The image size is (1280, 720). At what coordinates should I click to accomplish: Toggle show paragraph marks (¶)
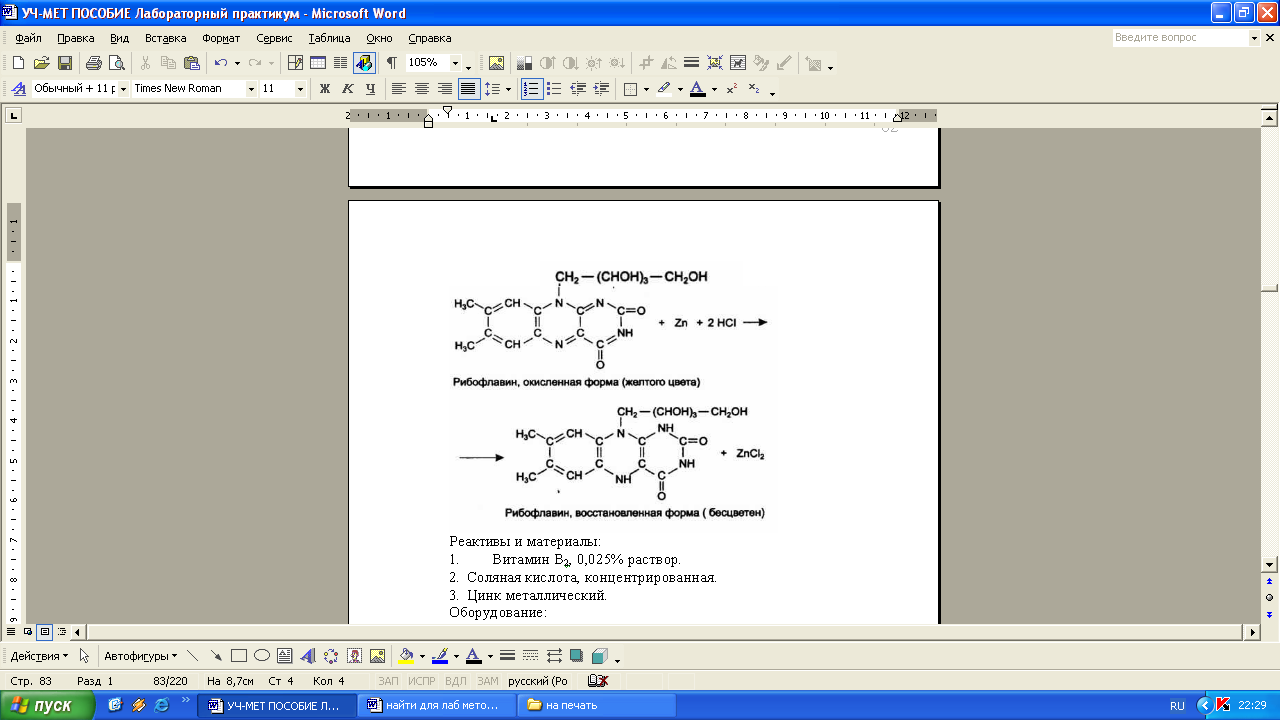391,63
